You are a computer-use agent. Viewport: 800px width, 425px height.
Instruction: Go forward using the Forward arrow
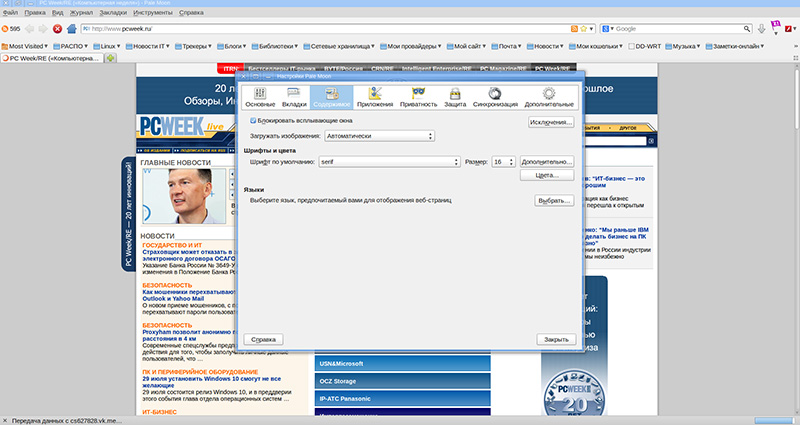click(x=43, y=29)
